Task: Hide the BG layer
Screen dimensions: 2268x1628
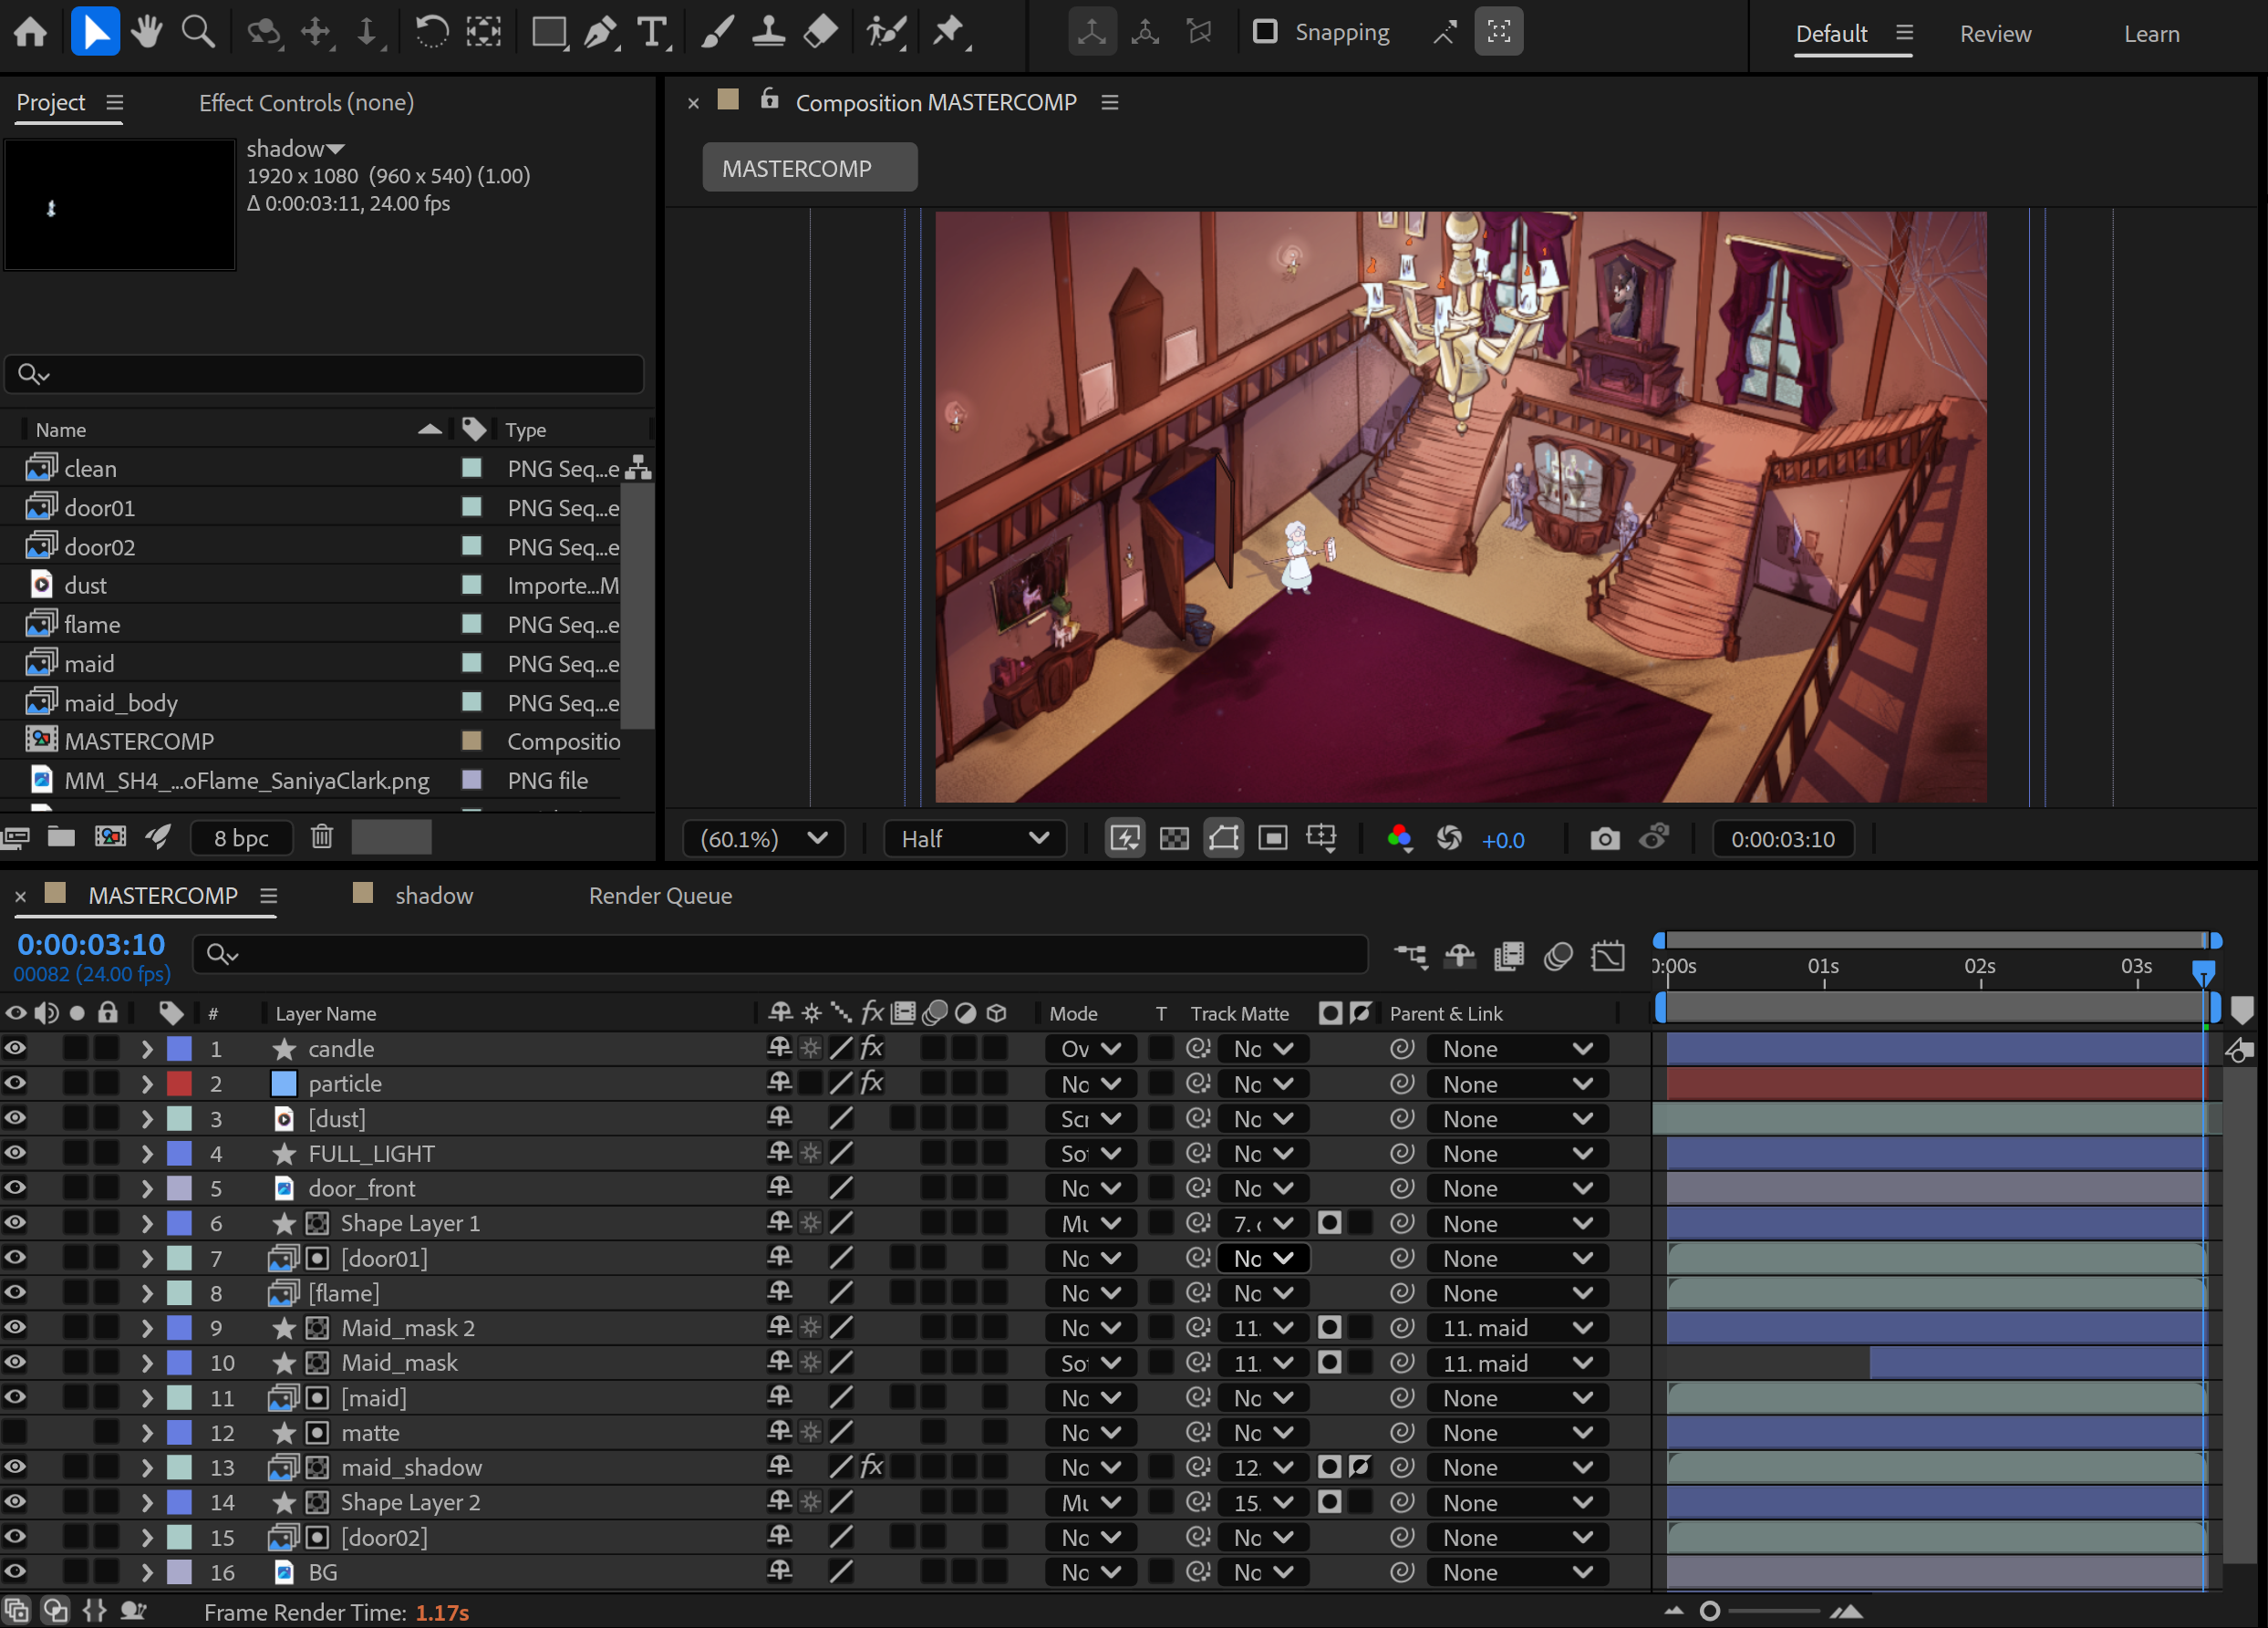Action: (15, 1571)
